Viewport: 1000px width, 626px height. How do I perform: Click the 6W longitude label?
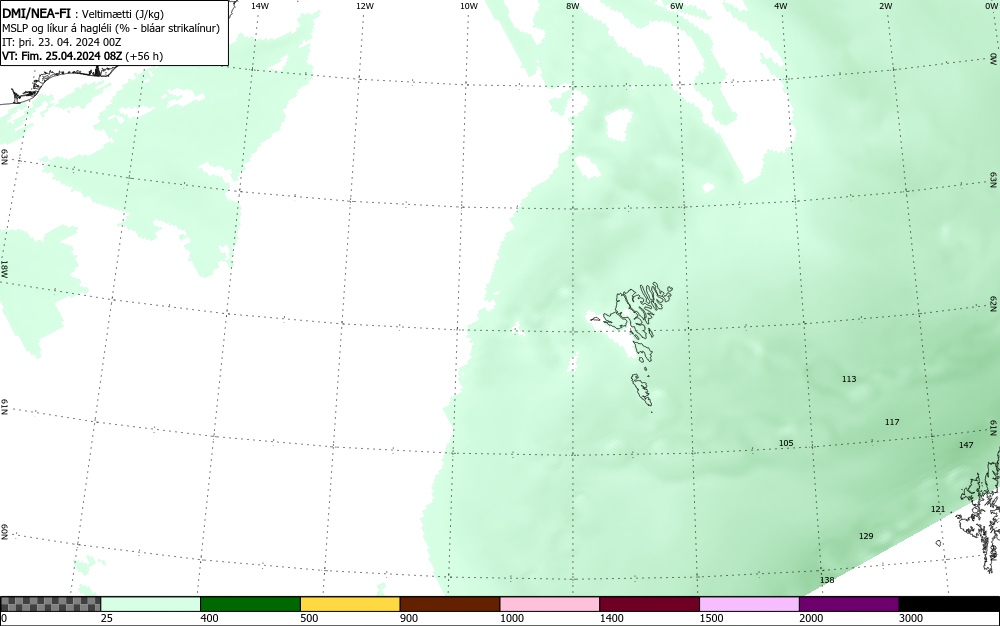pyautogui.click(x=677, y=6)
